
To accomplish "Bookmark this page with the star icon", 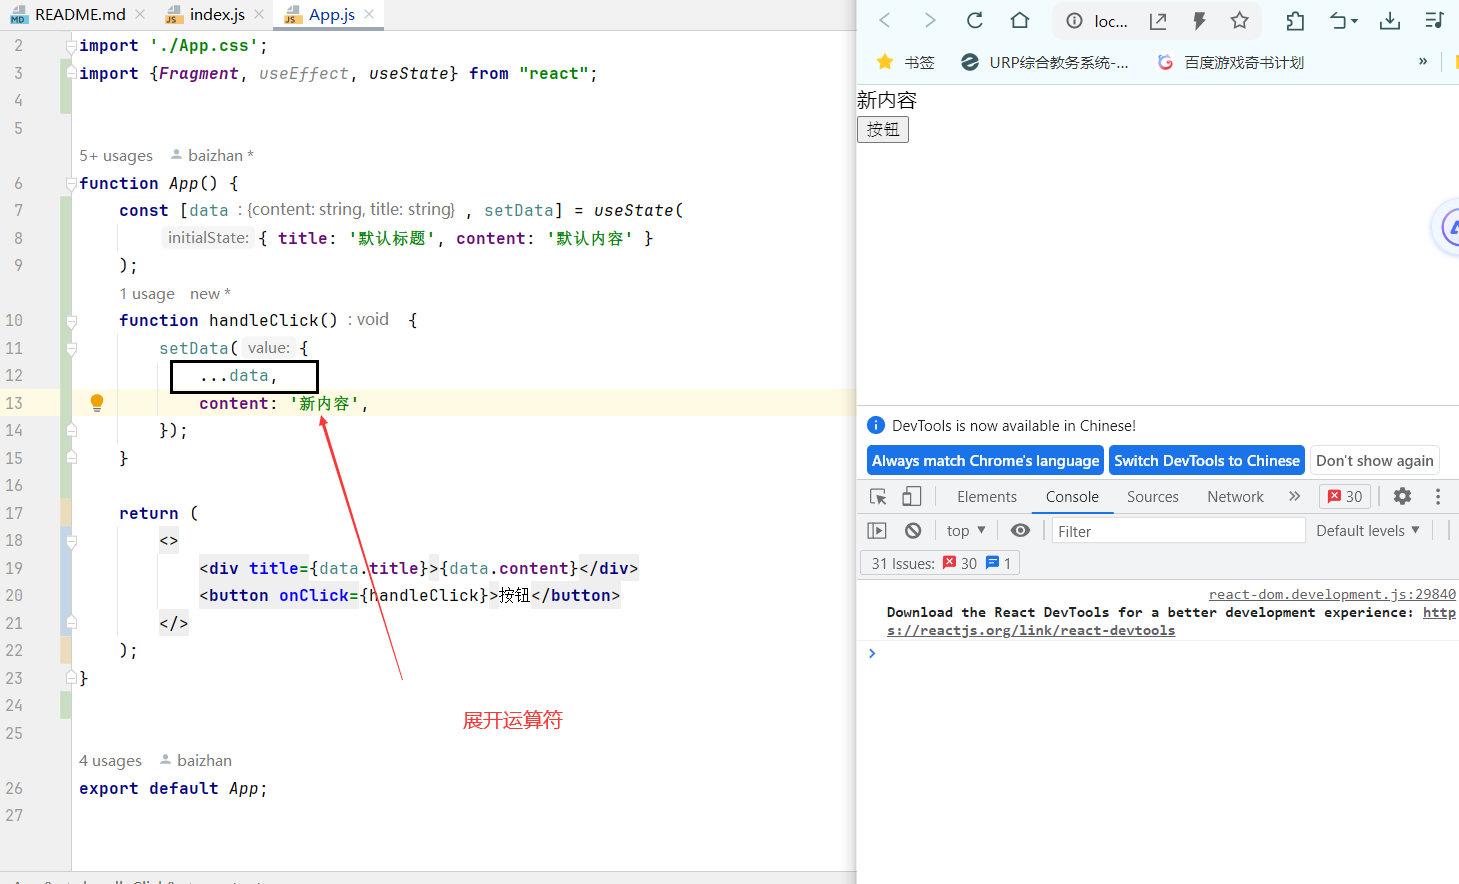I will 1240,20.
